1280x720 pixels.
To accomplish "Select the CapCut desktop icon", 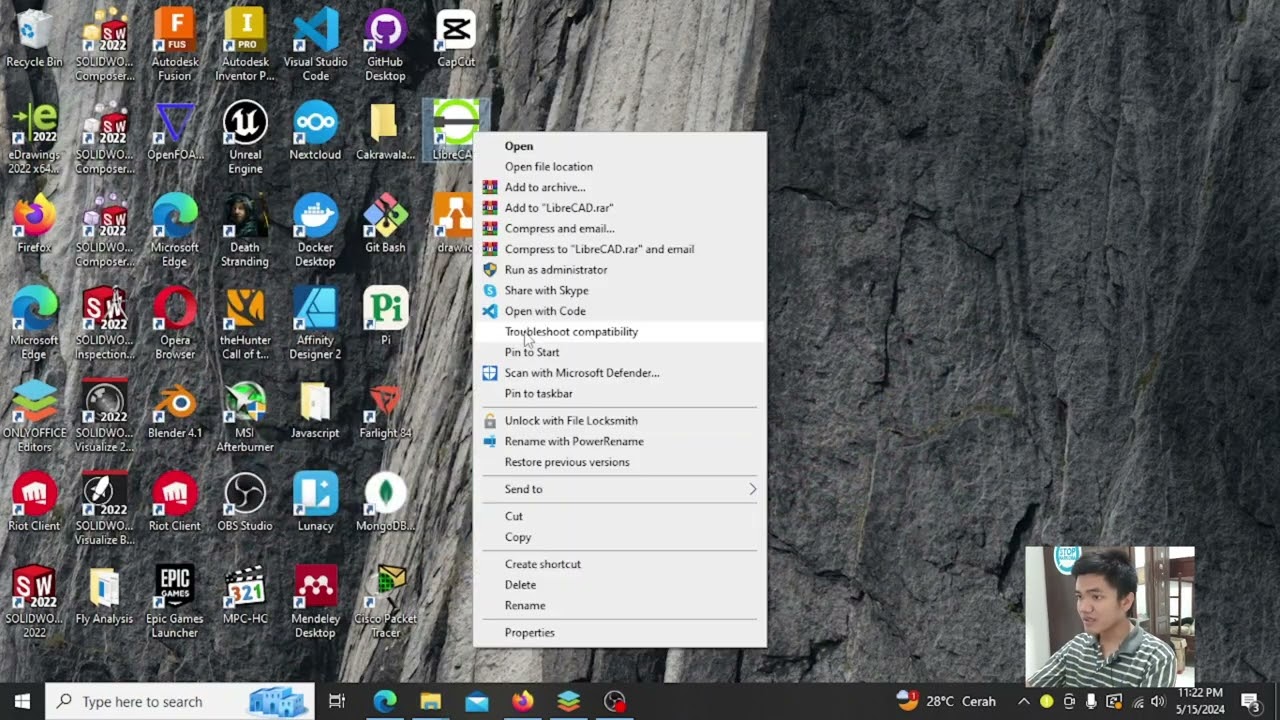I will (x=456, y=40).
